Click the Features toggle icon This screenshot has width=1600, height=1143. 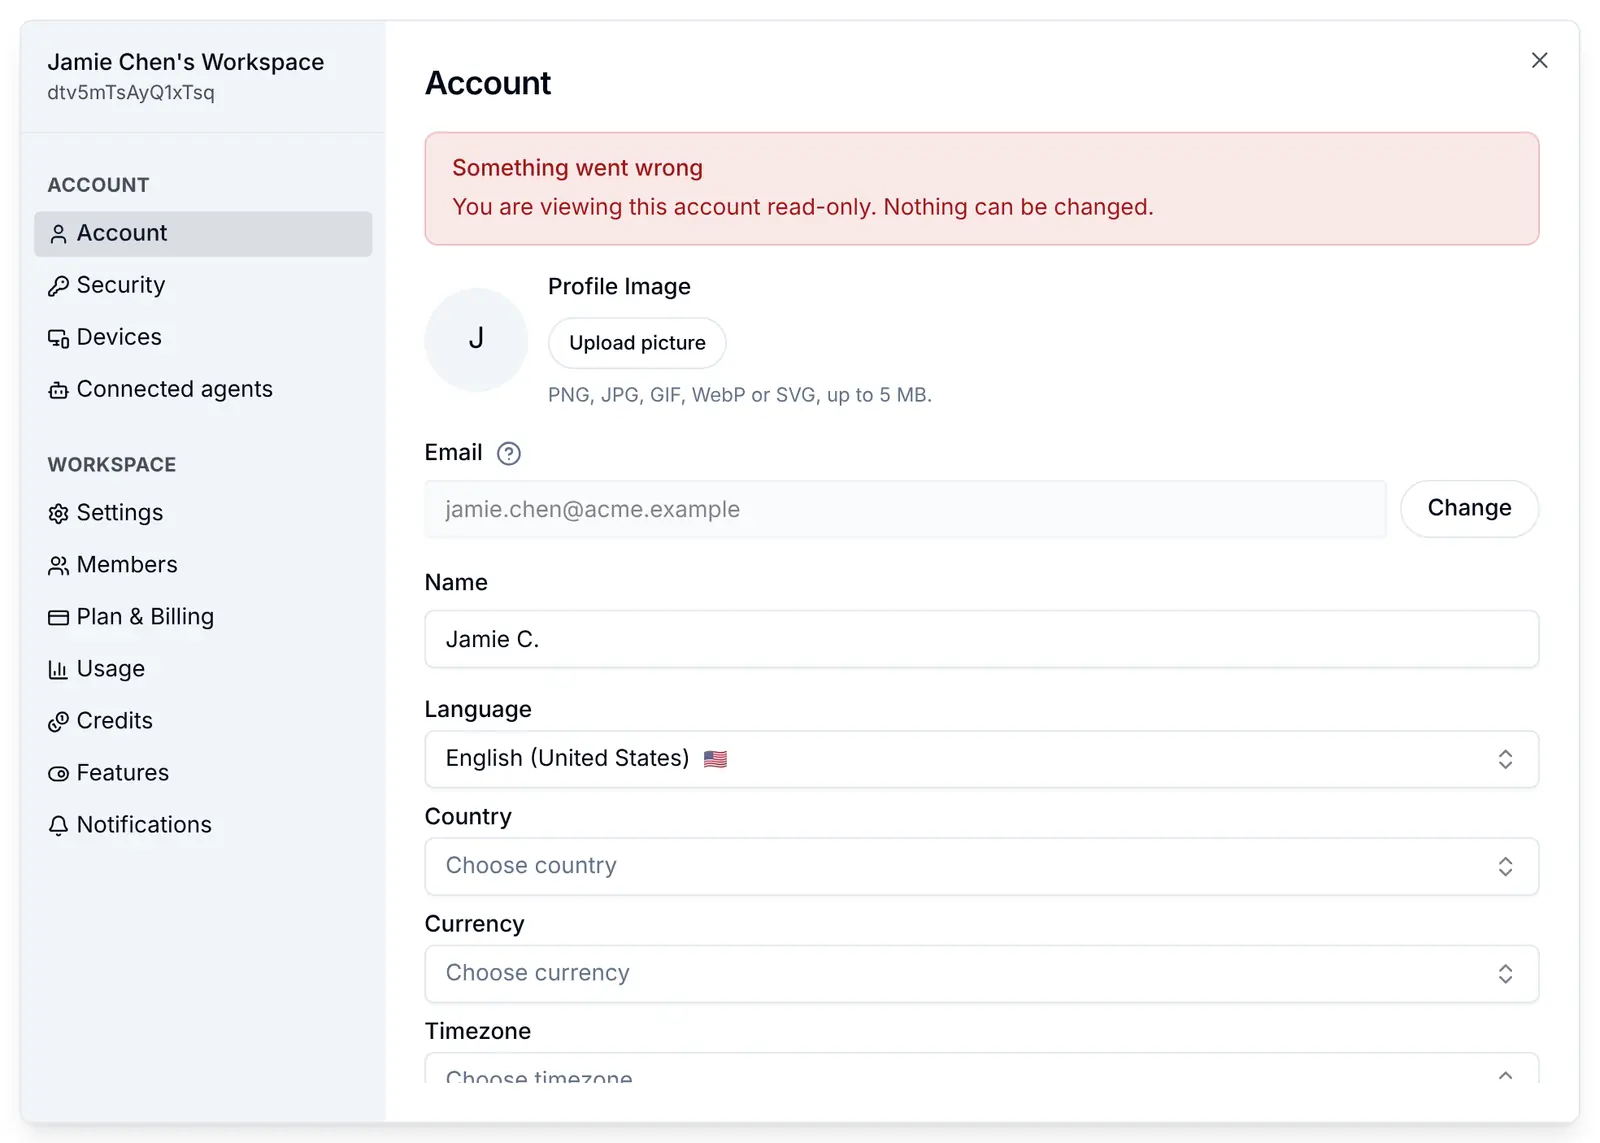(58, 774)
